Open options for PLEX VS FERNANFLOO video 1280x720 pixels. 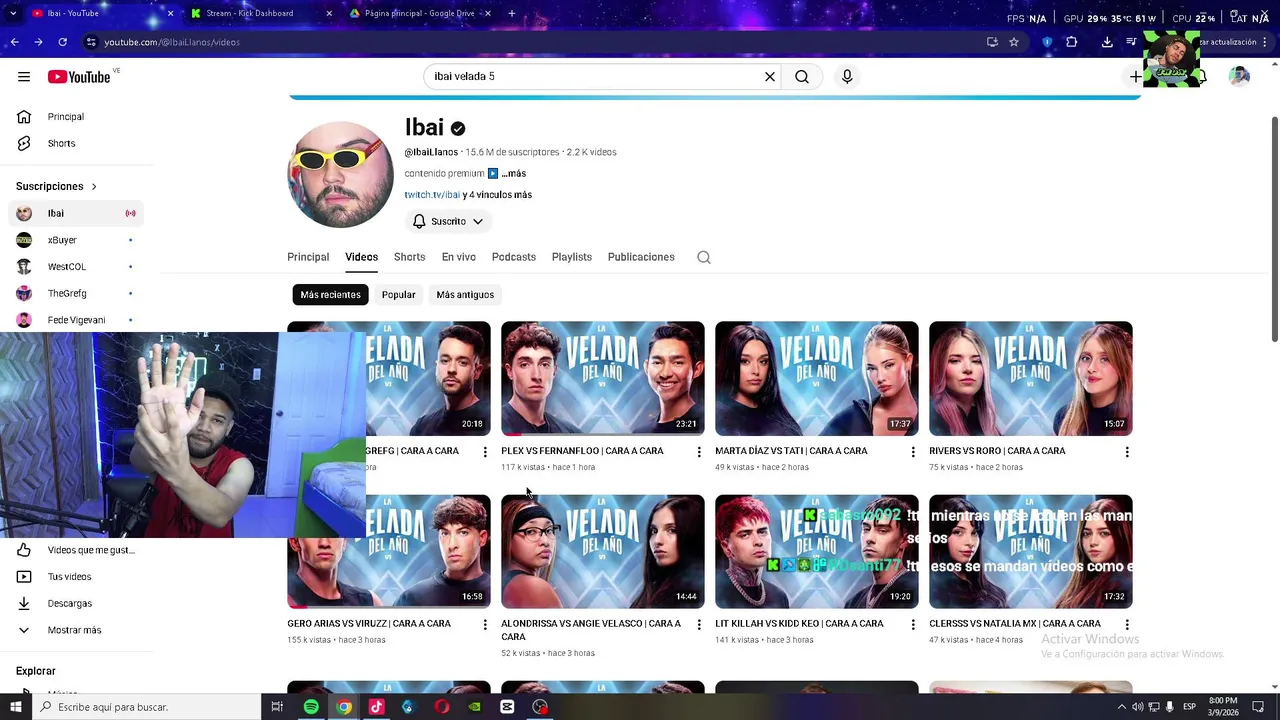coord(699,452)
